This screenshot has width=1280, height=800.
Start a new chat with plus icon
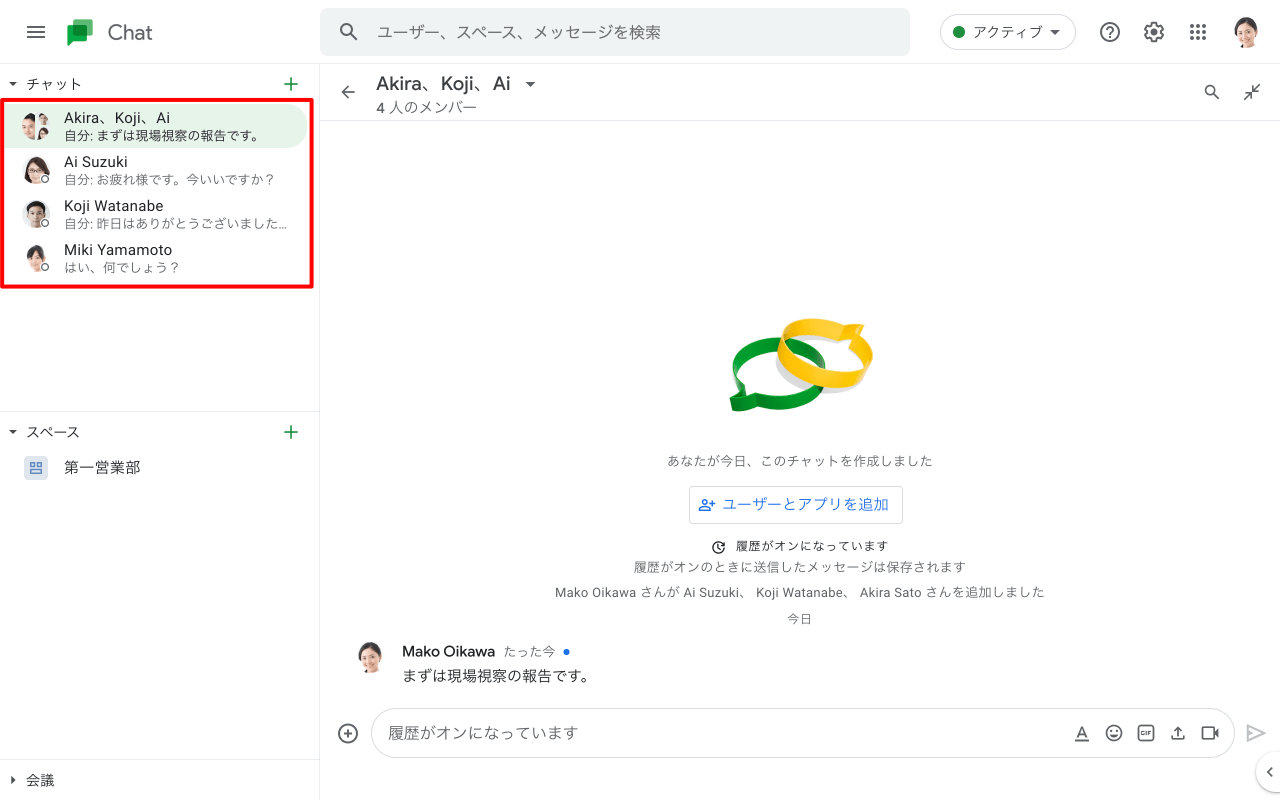291,84
